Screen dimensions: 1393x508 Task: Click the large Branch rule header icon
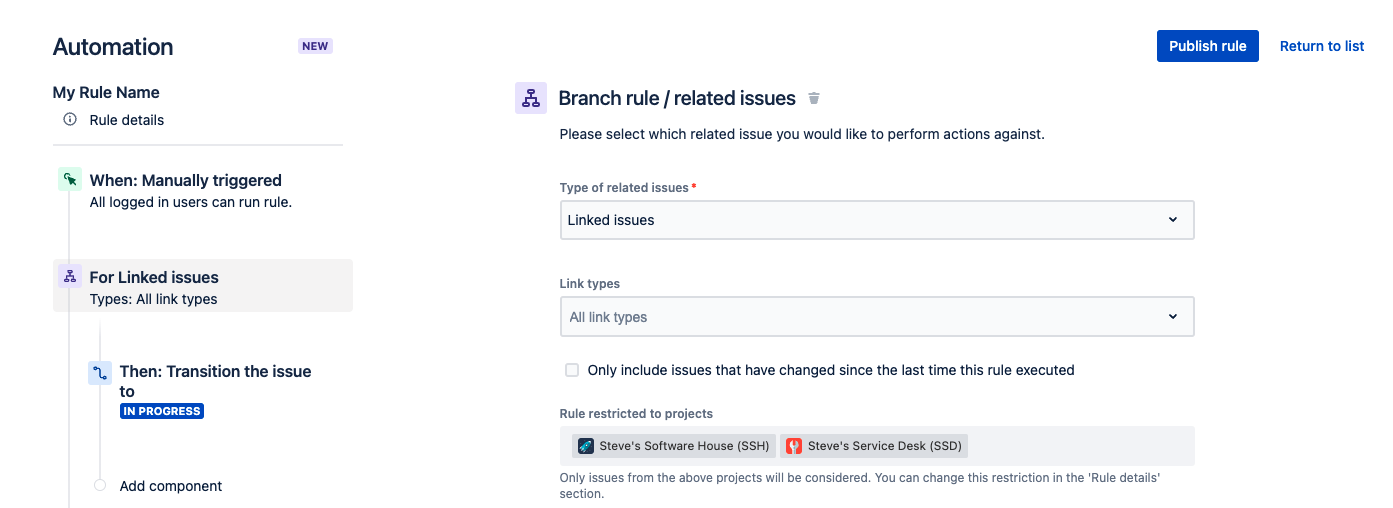(531, 98)
